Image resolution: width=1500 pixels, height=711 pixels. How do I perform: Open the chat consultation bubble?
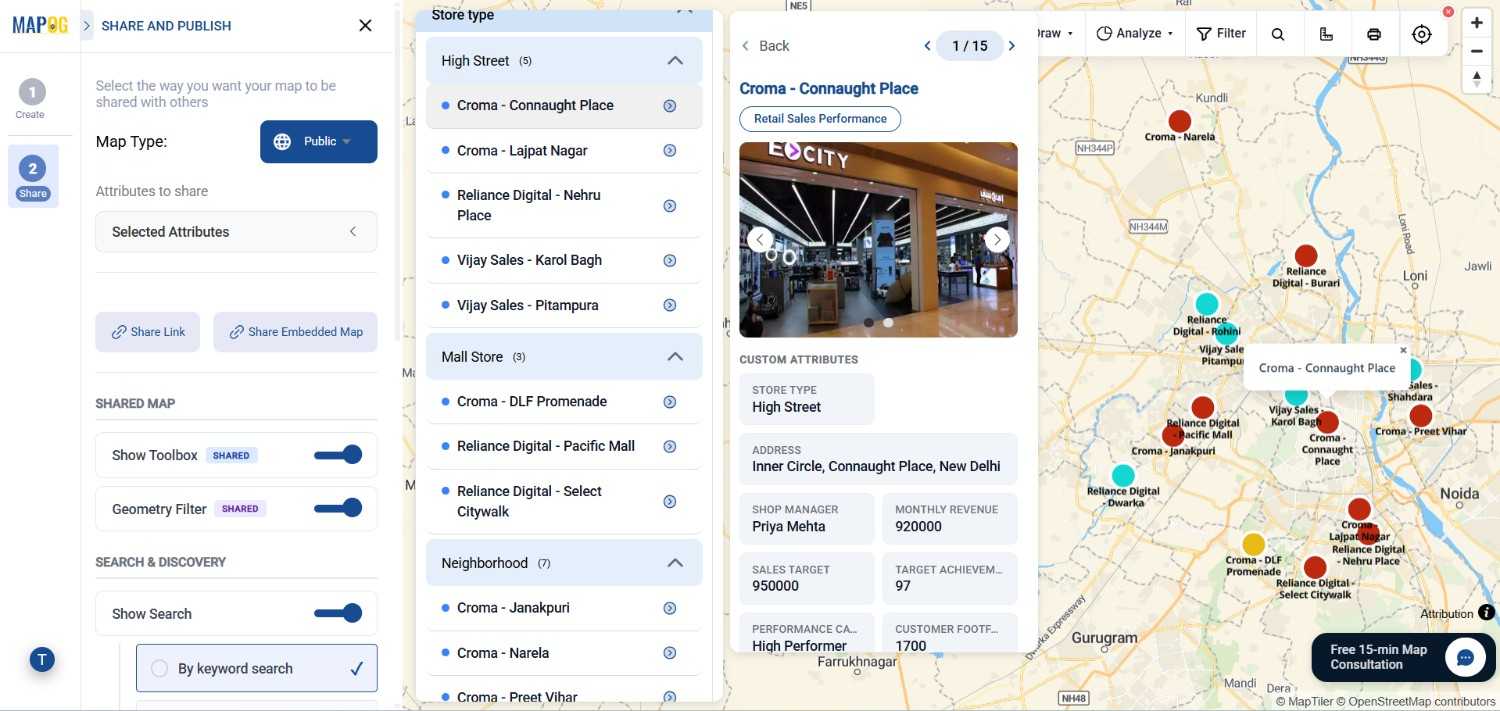1465,657
